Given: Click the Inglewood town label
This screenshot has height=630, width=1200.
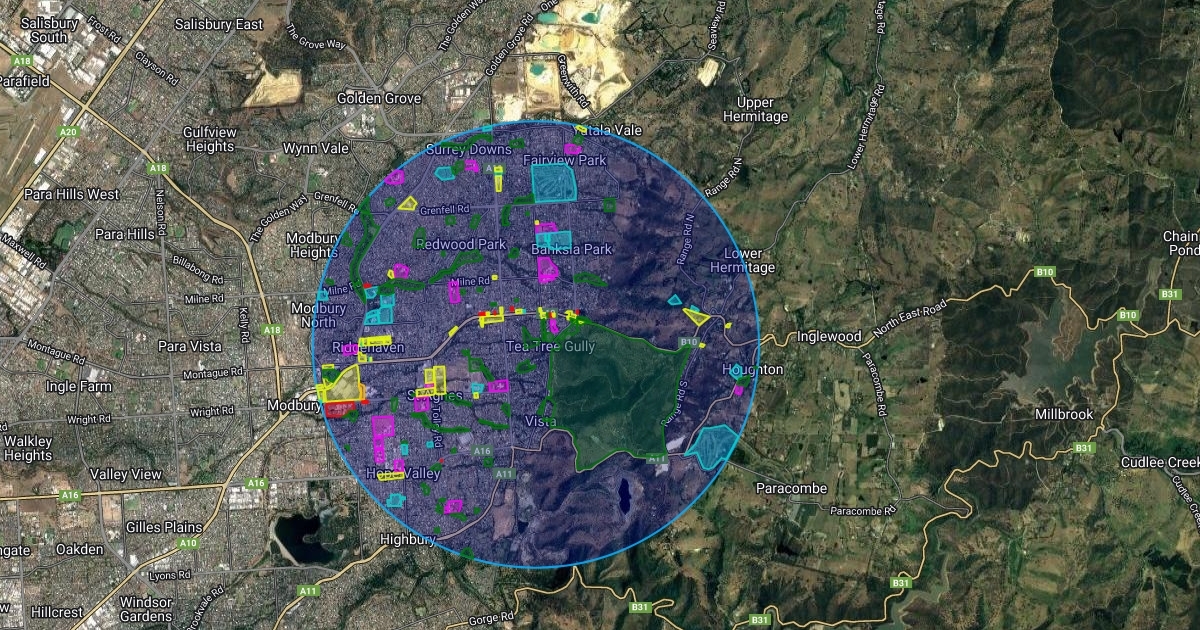Looking at the screenshot, I should pyautogui.click(x=829, y=336).
